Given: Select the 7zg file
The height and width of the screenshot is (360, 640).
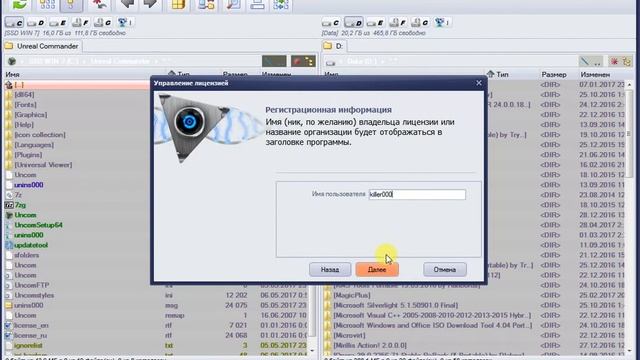Looking at the screenshot, I should [x=20, y=205].
